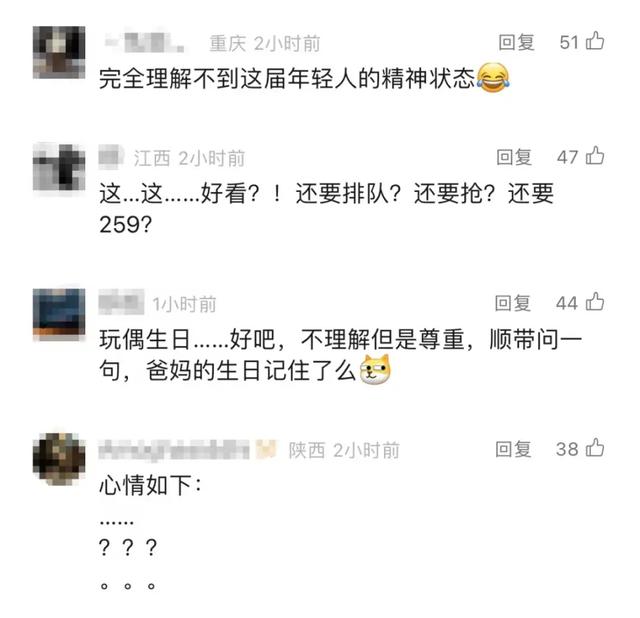Open the blurred username of the Shaanxi commenter
The height and width of the screenshot is (618, 640).
coord(174,450)
